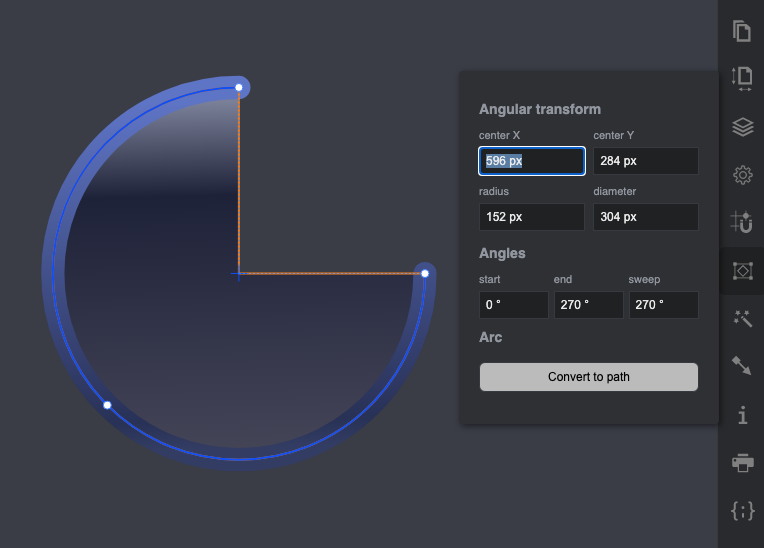Open the layers panel icon
This screenshot has width=764, height=548.
(742, 127)
